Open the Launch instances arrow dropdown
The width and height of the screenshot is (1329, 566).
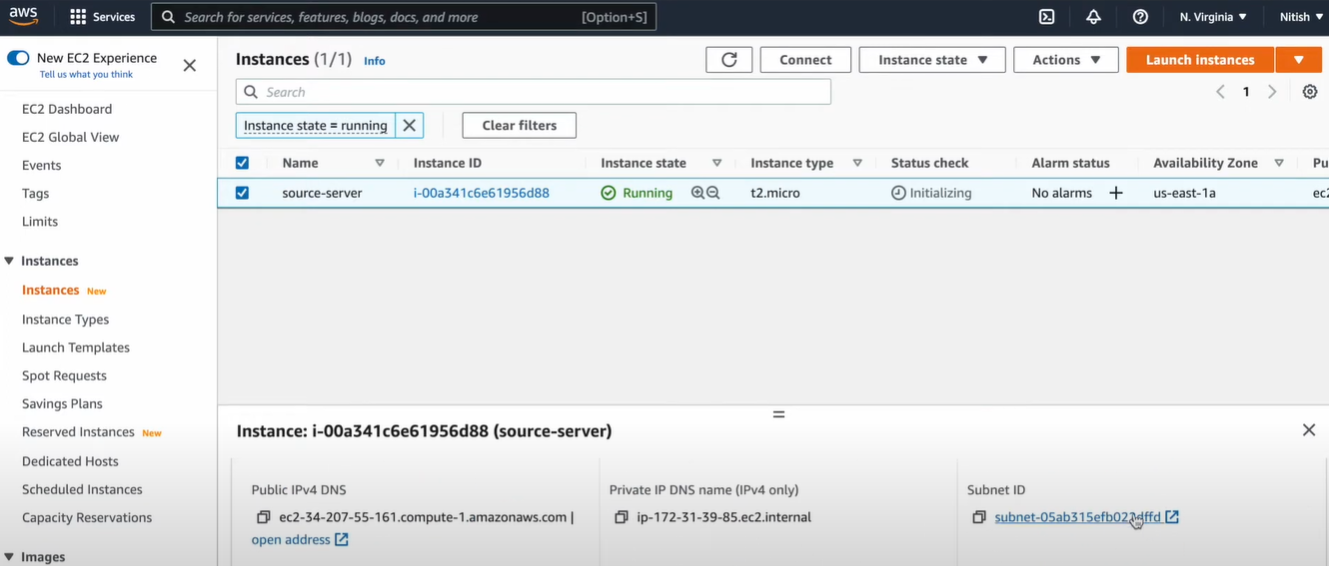pos(1299,60)
